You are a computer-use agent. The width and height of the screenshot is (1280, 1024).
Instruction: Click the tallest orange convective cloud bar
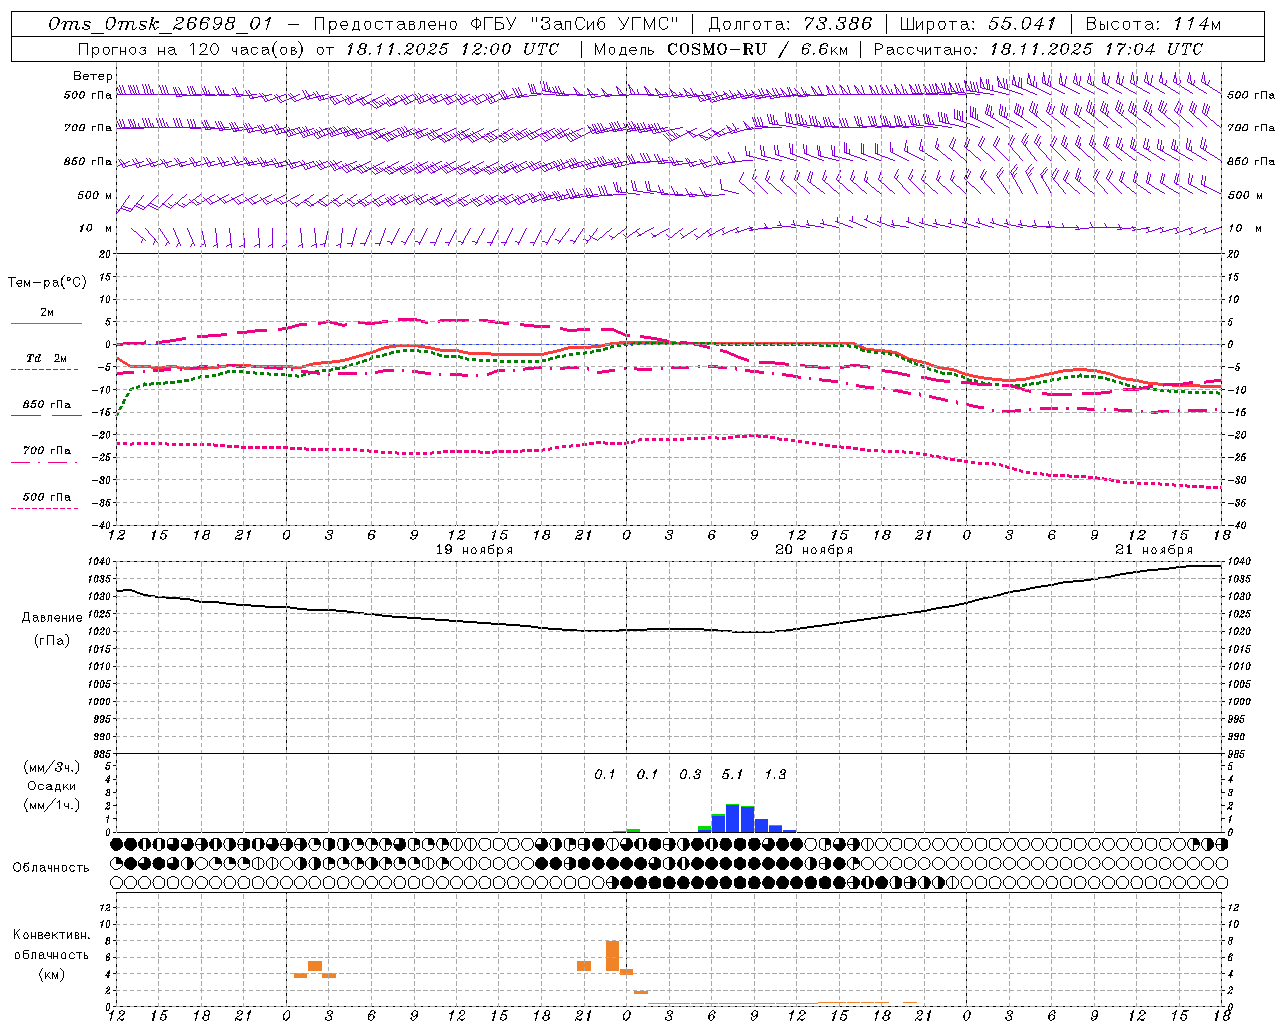click(x=612, y=956)
